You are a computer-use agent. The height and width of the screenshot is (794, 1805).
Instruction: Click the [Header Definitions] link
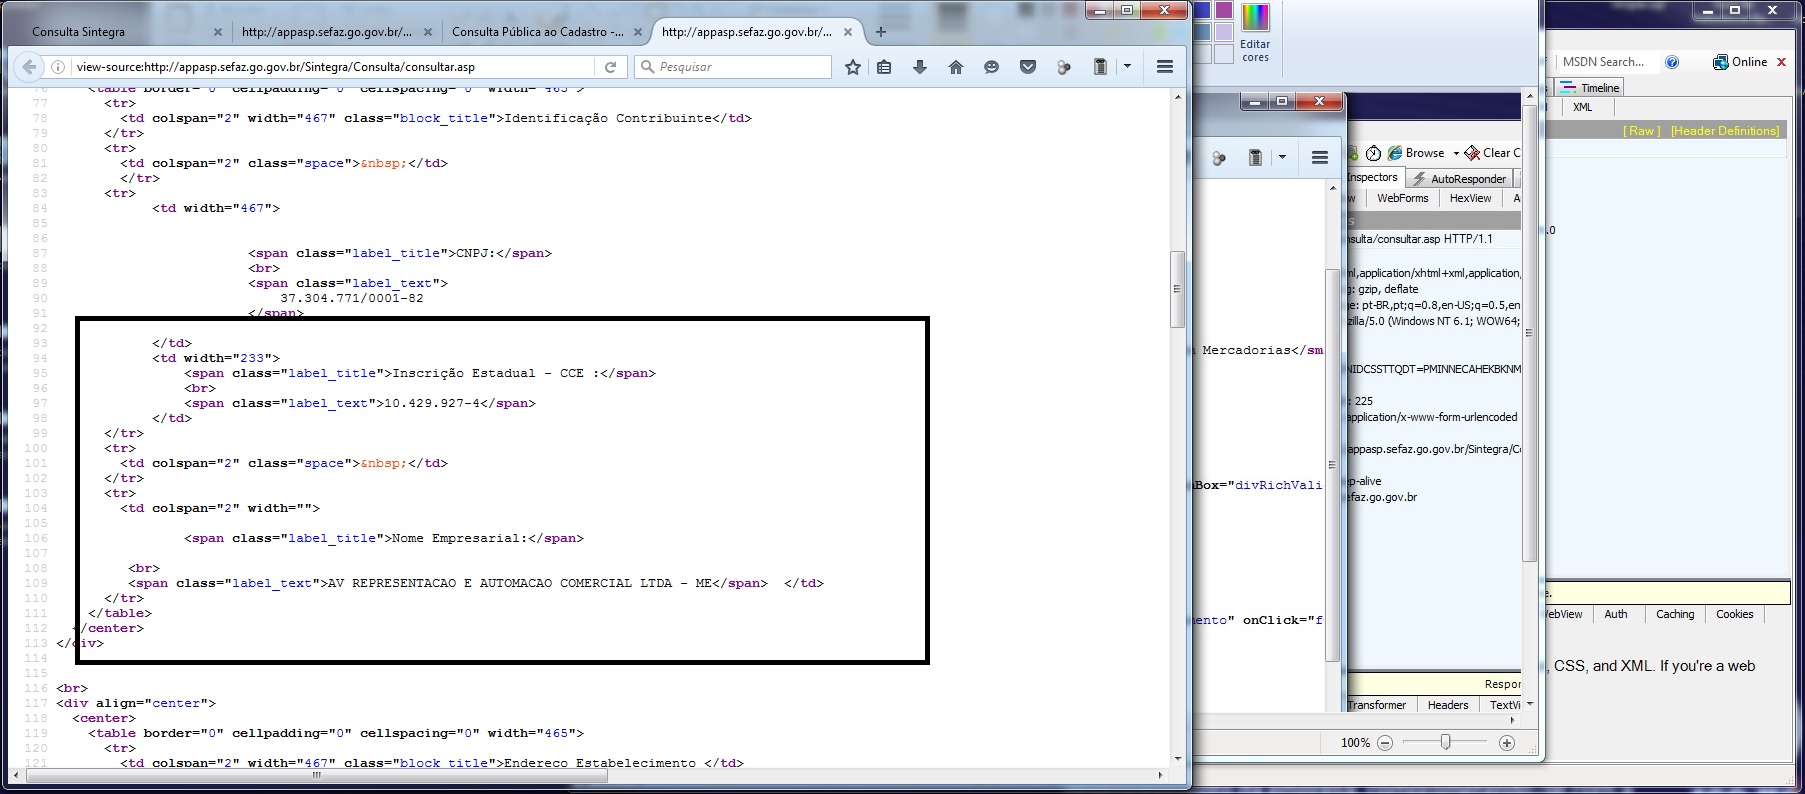(x=1725, y=131)
